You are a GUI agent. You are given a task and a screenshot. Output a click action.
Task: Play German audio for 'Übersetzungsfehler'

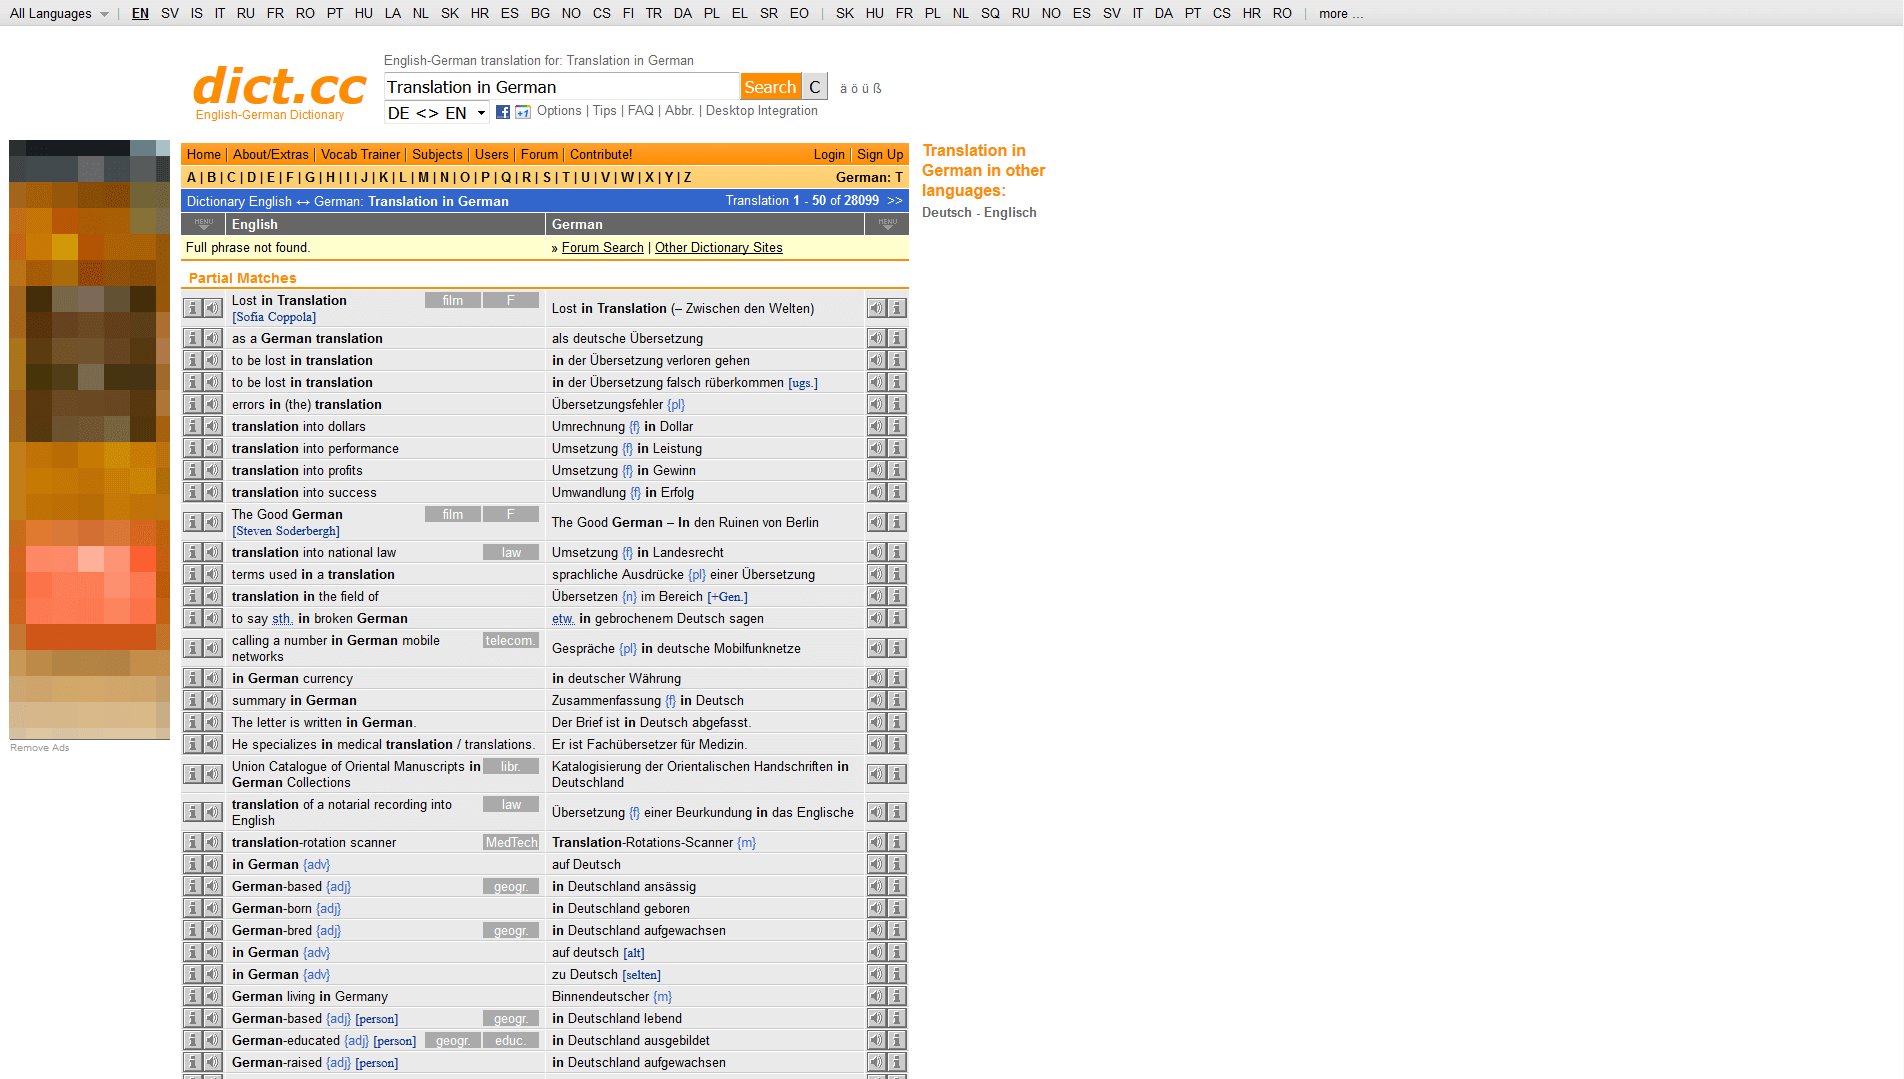pyautogui.click(x=876, y=404)
